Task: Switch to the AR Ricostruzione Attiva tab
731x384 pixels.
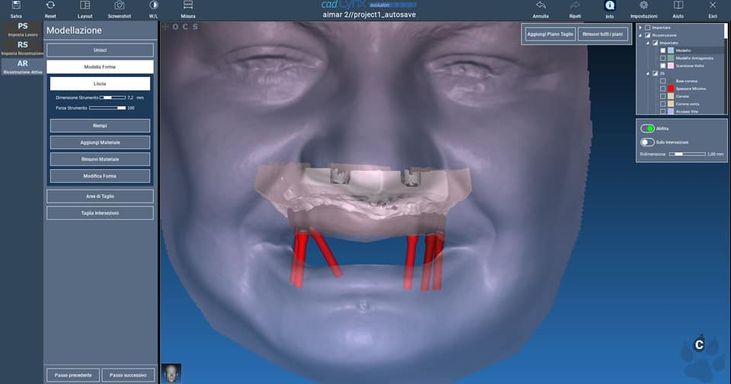Action: tap(22, 67)
